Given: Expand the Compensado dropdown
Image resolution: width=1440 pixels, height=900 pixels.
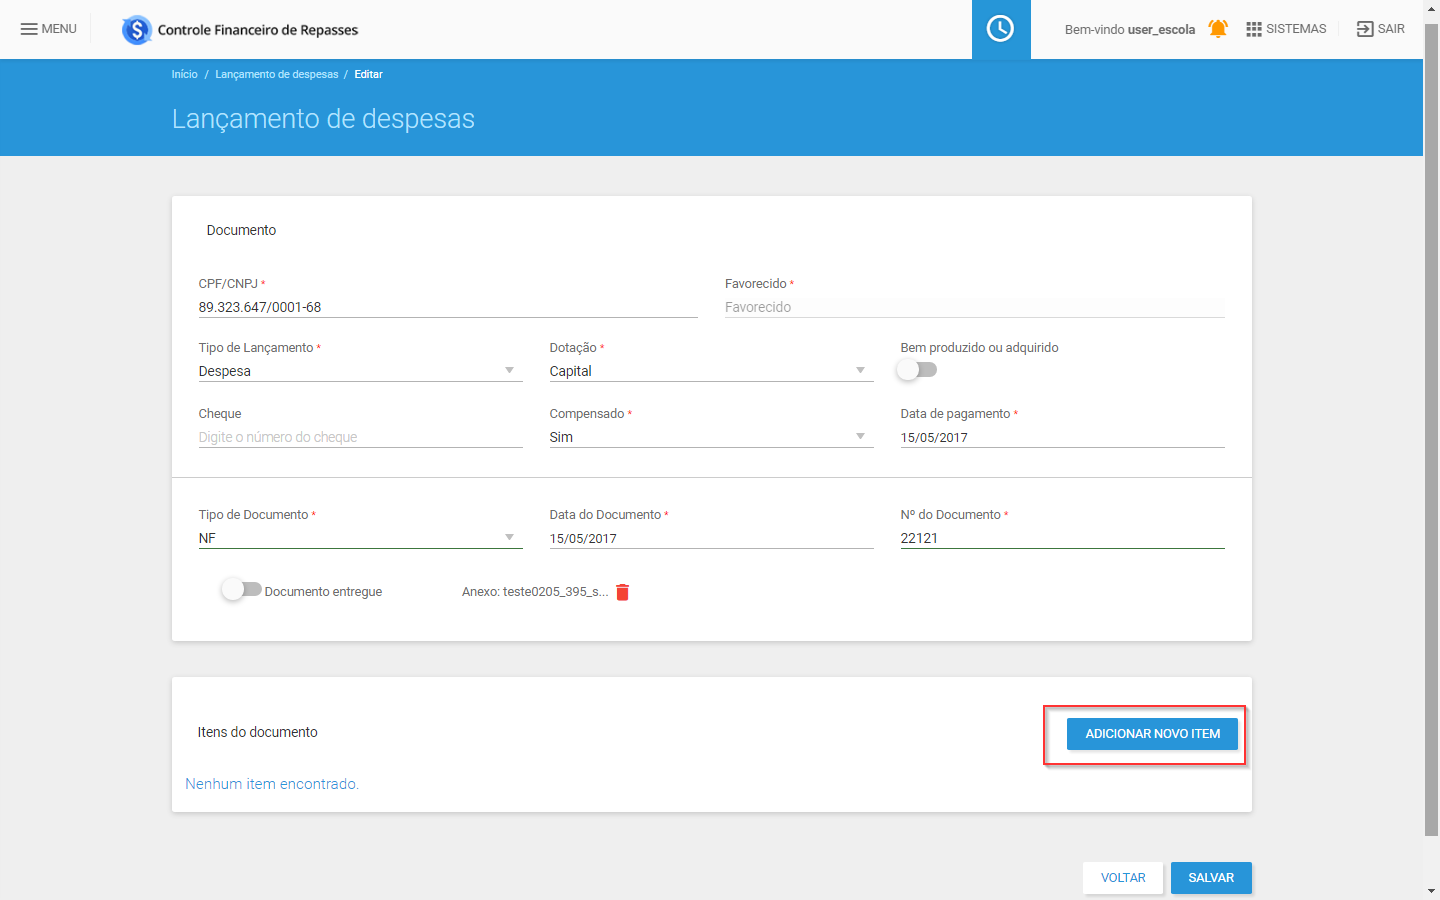Looking at the screenshot, I should click(860, 437).
